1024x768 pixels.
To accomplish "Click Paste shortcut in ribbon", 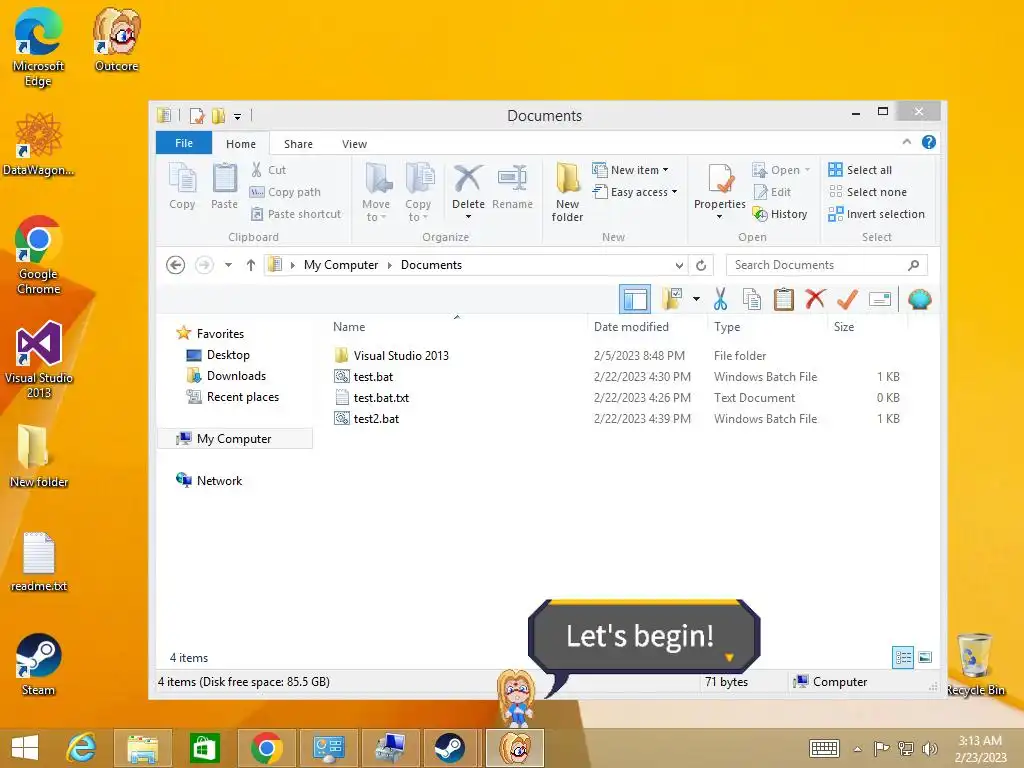I will click(x=296, y=214).
